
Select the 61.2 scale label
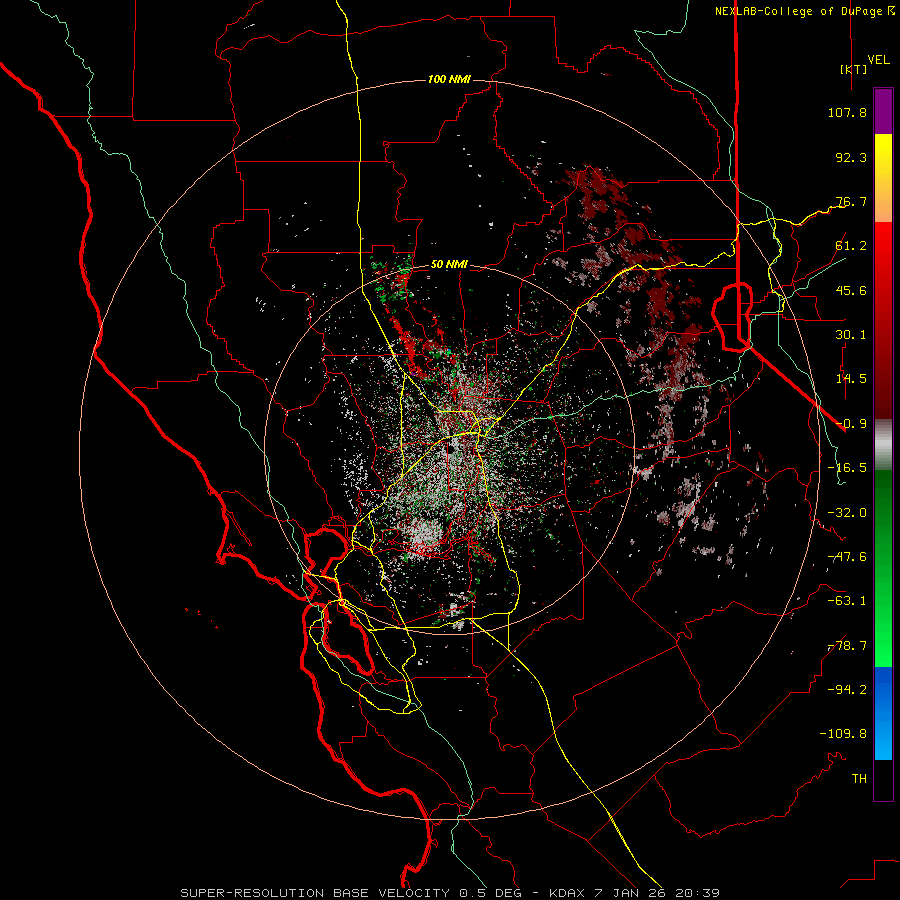[851, 246]
